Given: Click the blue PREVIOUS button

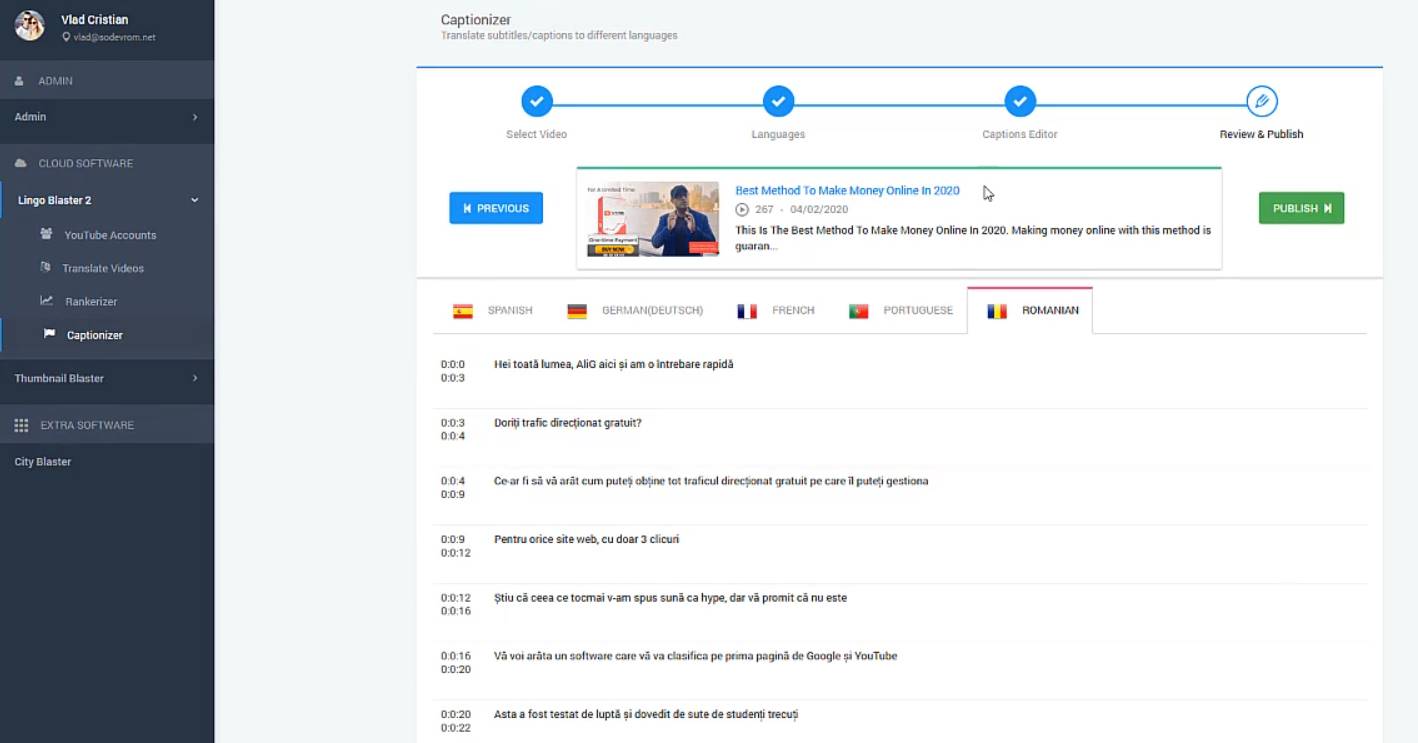Looking at the screenshot, I should point(496,208).
